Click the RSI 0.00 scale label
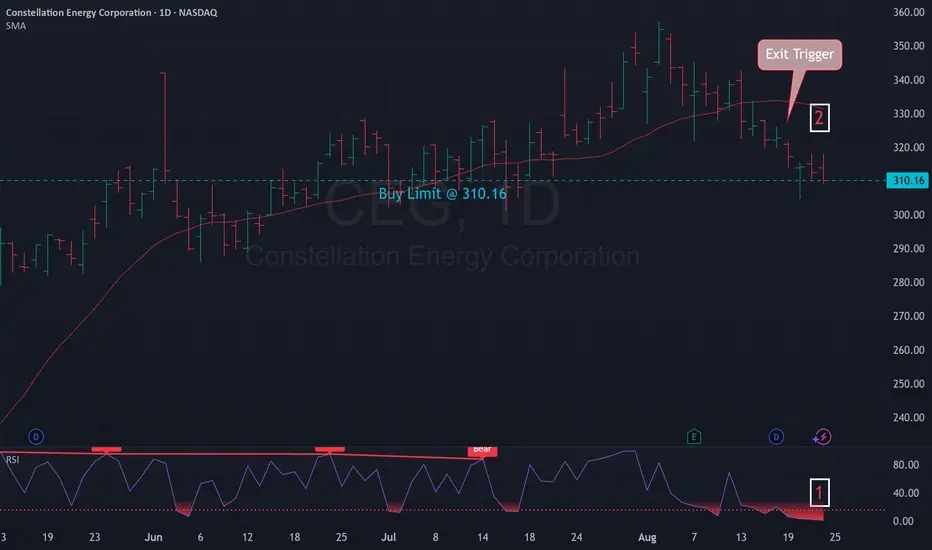 (x=903, y=521)
